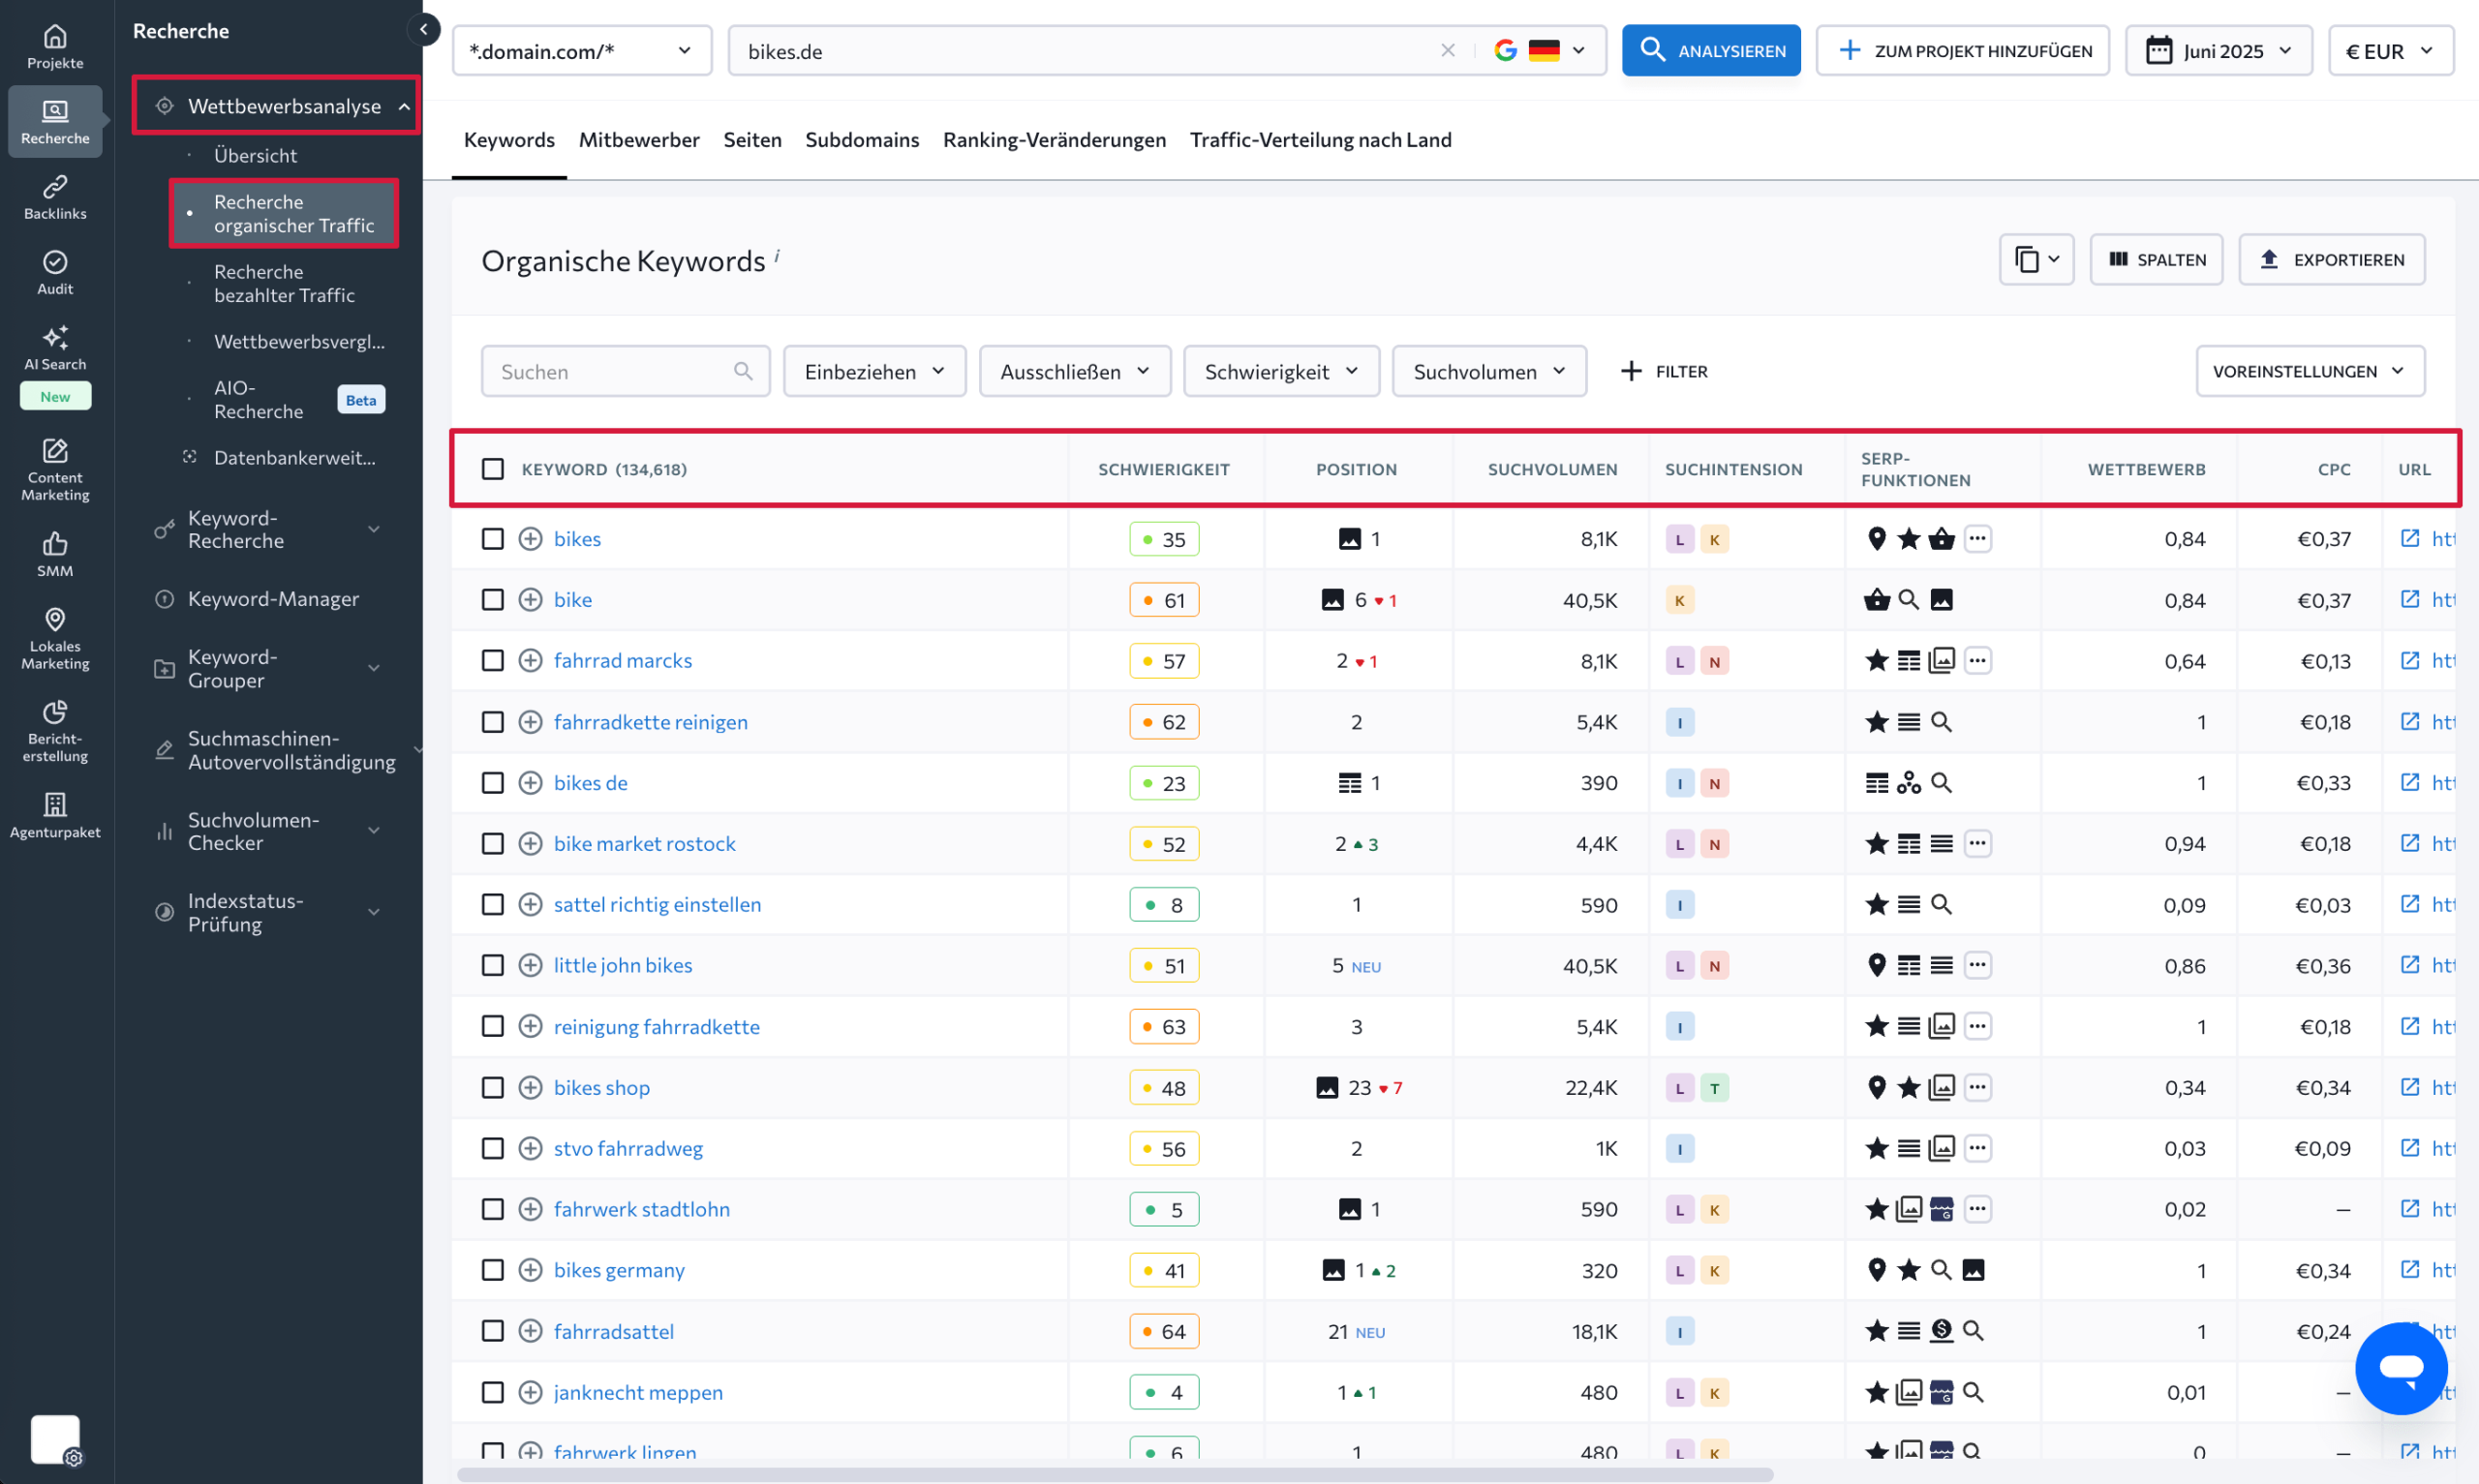Focus the Suchen keyword search field
The width and height of the screenshot is (2479, 1484).
[625, 371]
